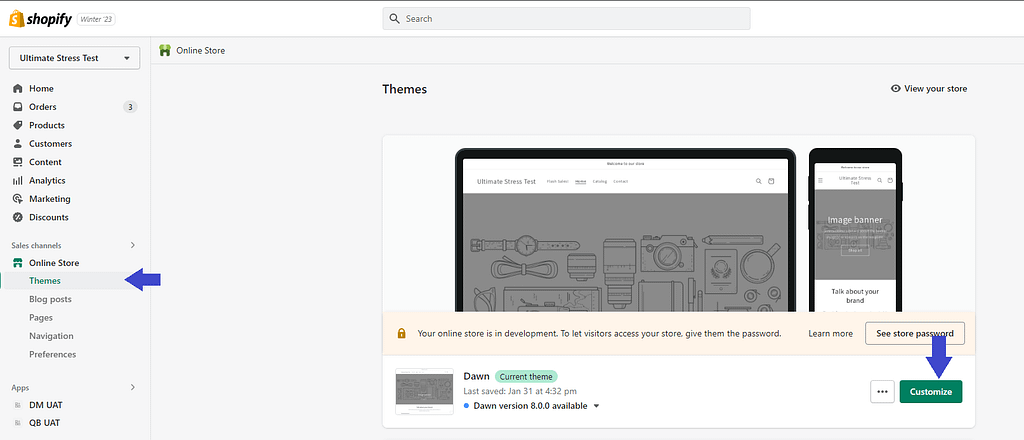
Task: Open the Customers section
Action: pyautogui.click(x=50, y=144)
